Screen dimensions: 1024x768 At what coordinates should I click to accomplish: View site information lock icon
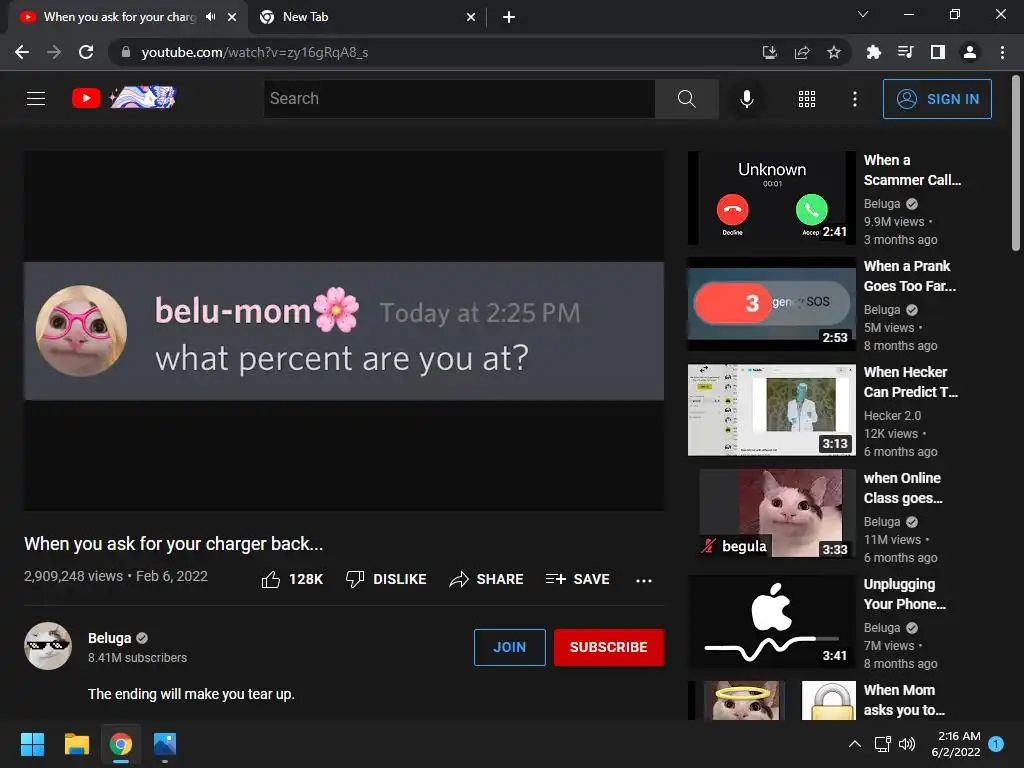[126, 52]
